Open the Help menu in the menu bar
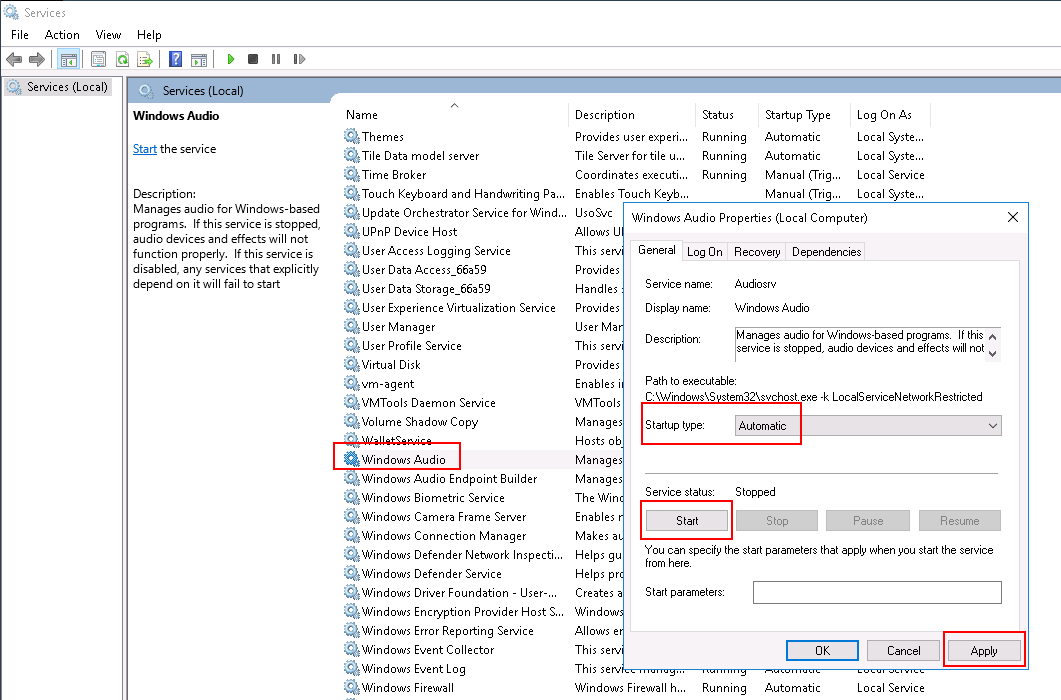The height and width of the screenshot is (700, 1061). coord(149,35)
